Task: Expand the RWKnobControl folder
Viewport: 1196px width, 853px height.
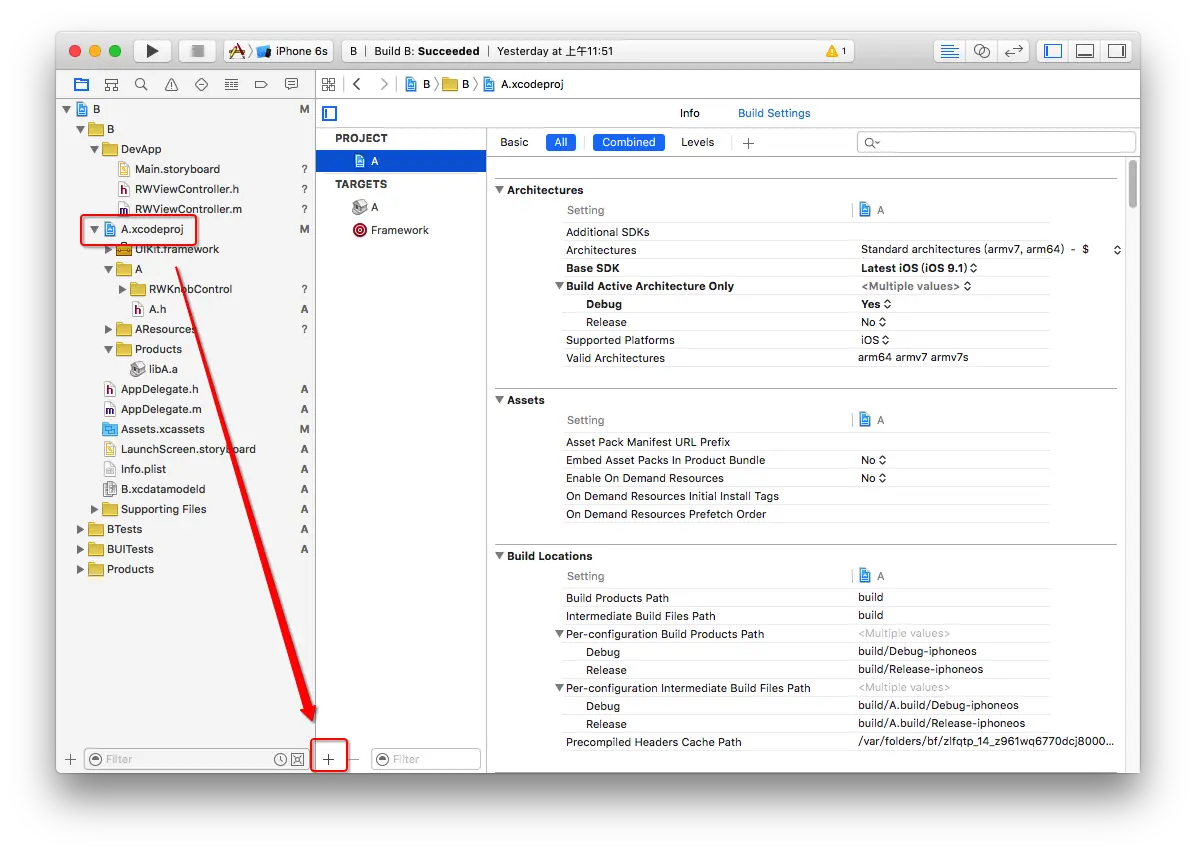Action: tap(122, 289)
